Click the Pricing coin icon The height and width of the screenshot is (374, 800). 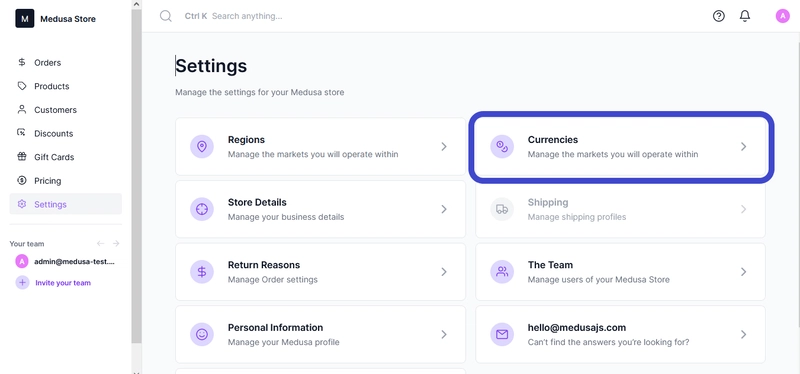click(x=21, y=180)
